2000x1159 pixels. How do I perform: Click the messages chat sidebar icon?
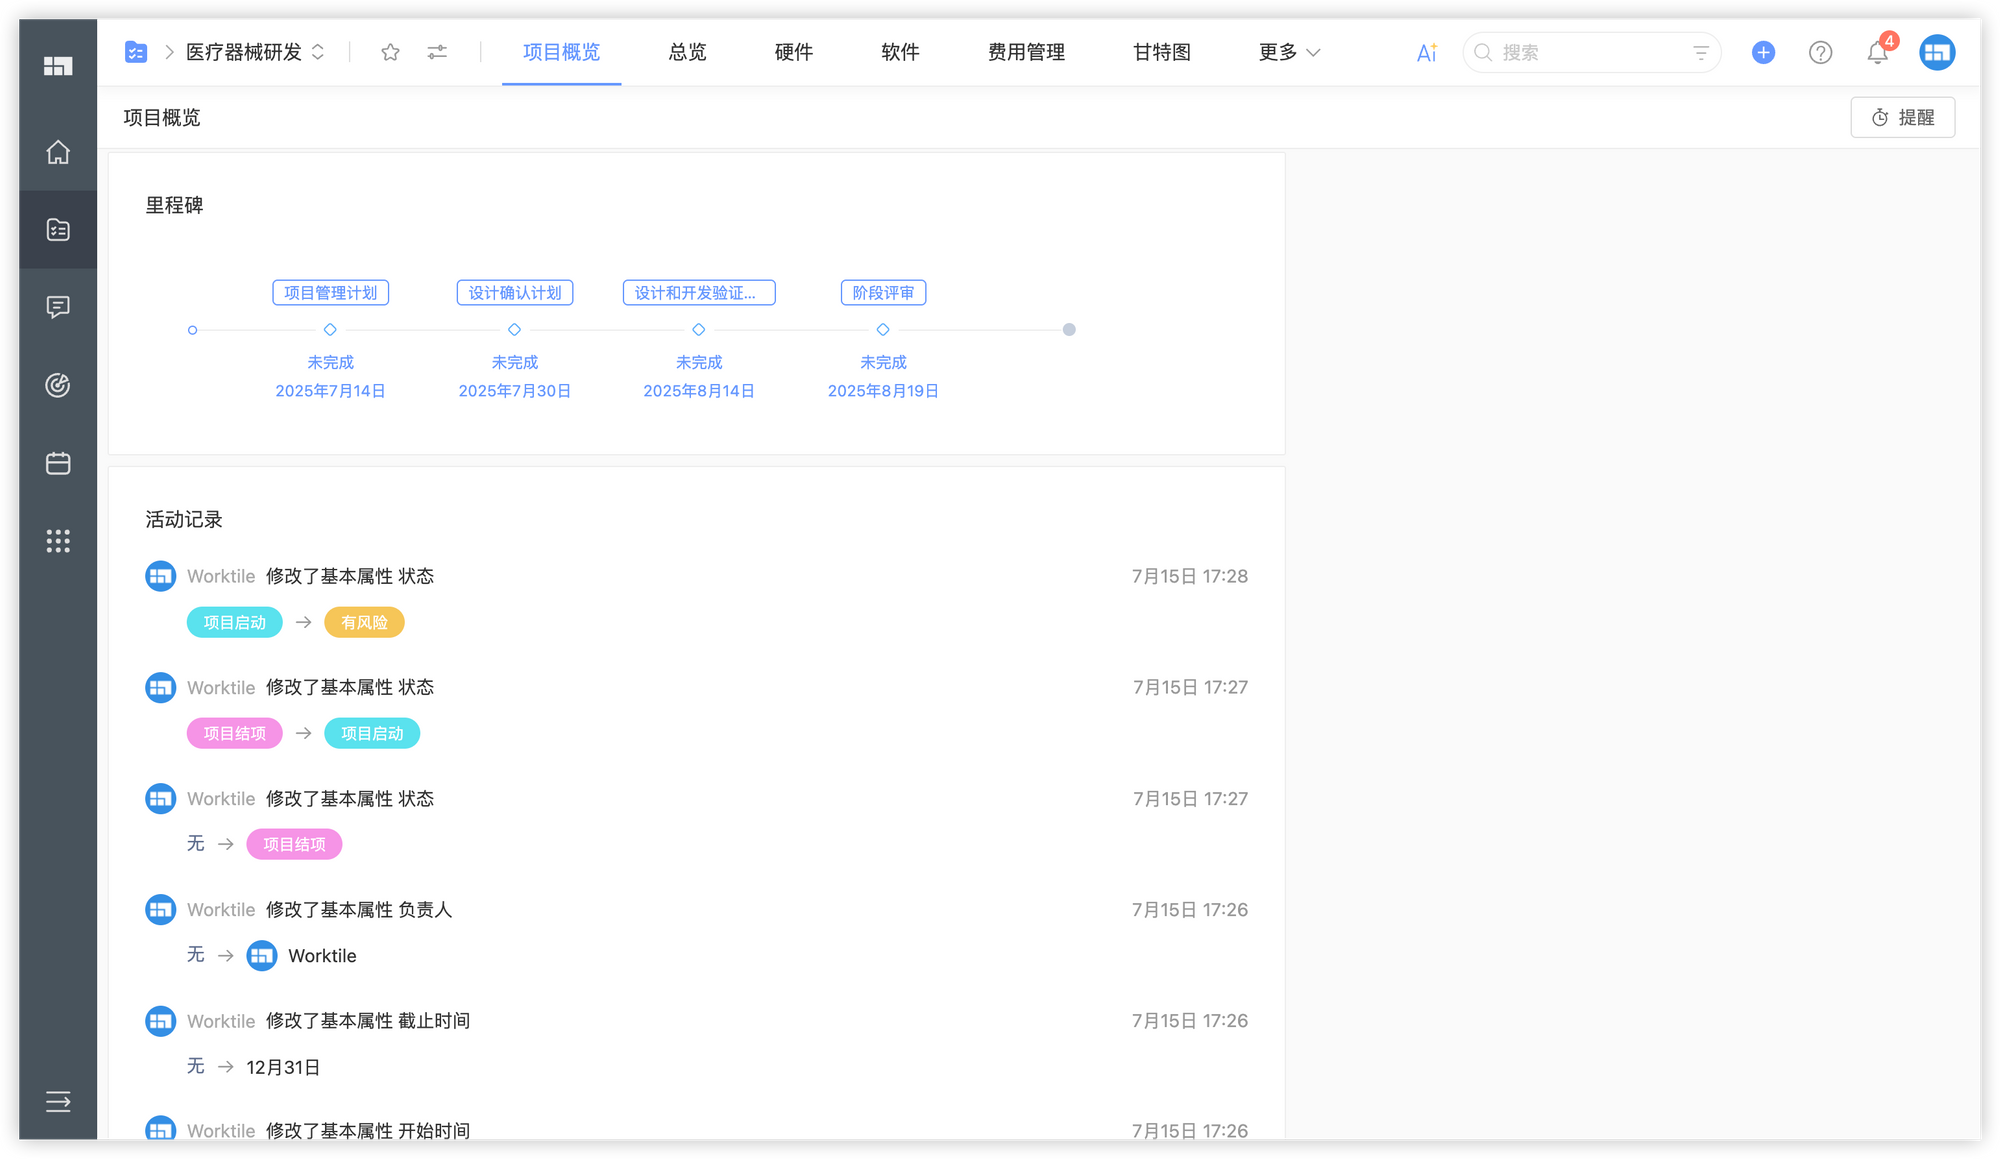coord(58,307)
